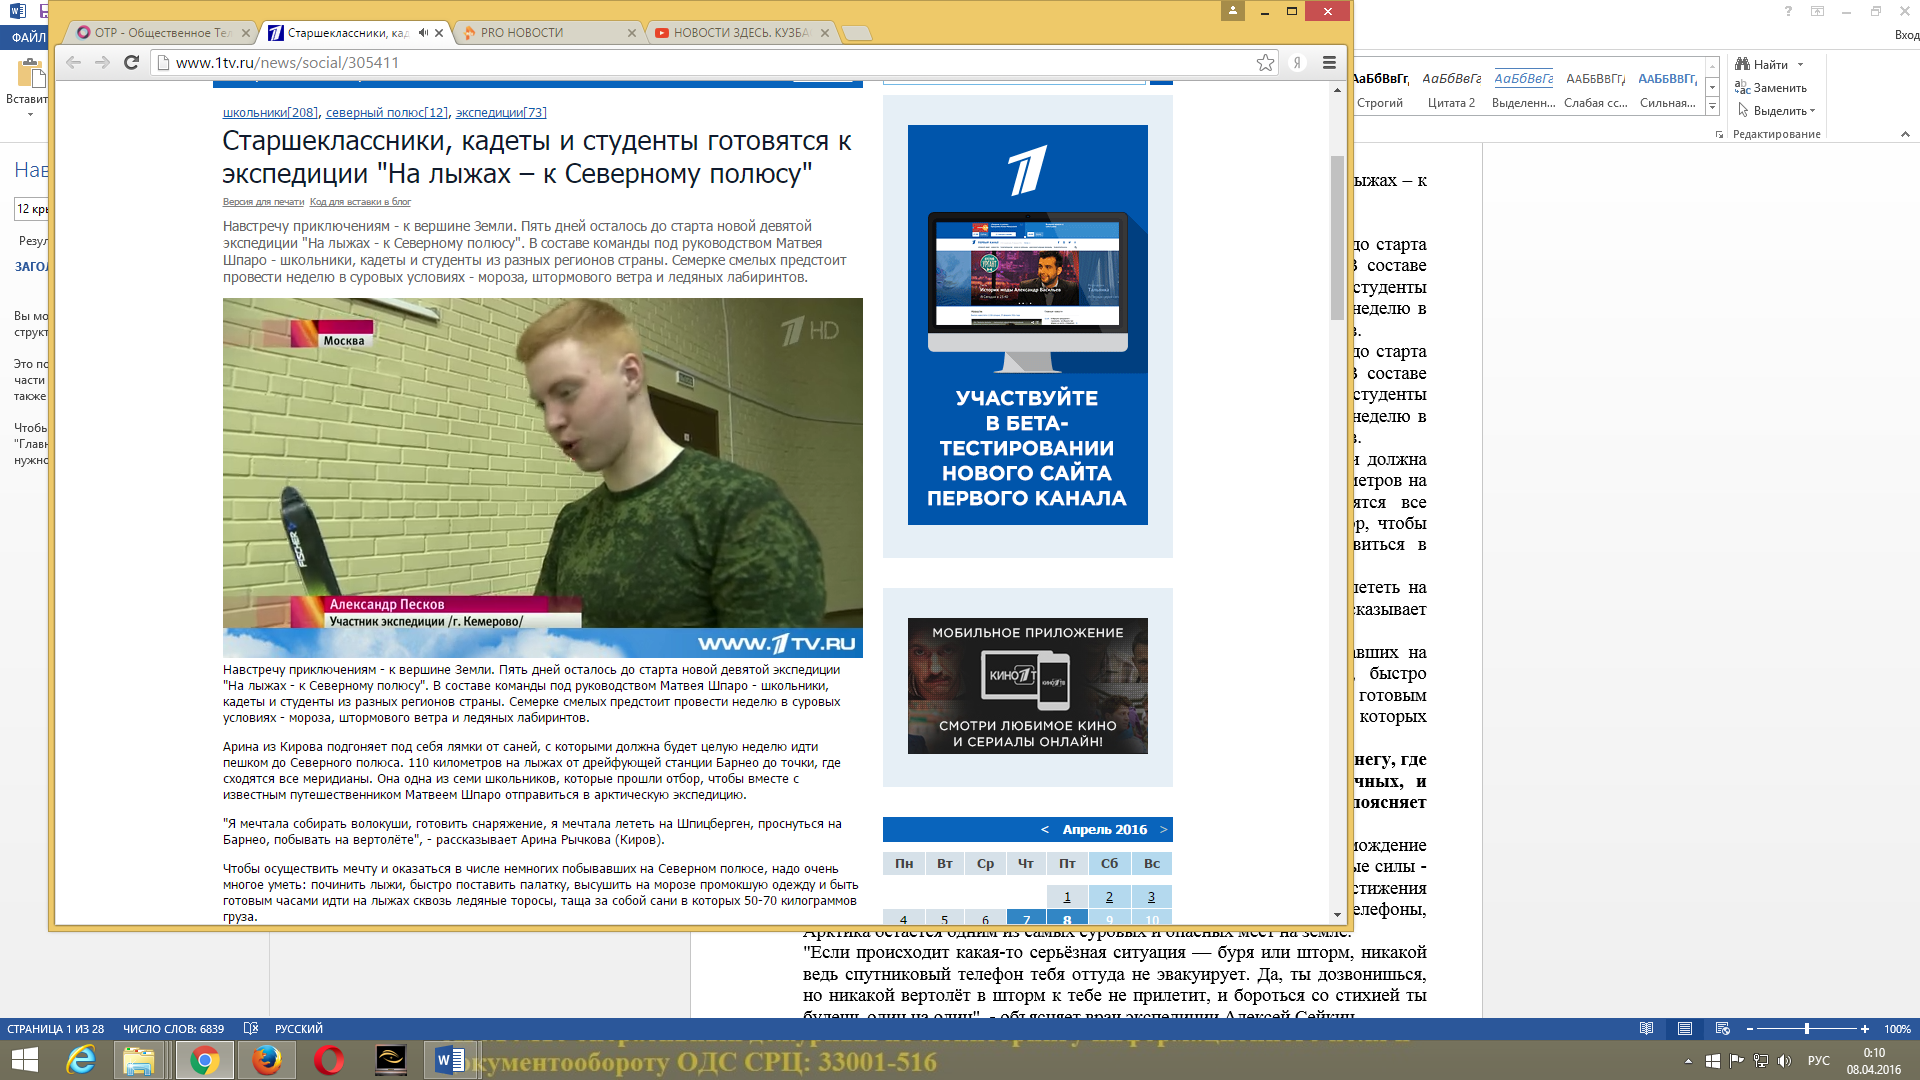Switch to Read Mode in the Word status bar
This screenshot has width=1920, height=1080.
coord(1647,1028)
